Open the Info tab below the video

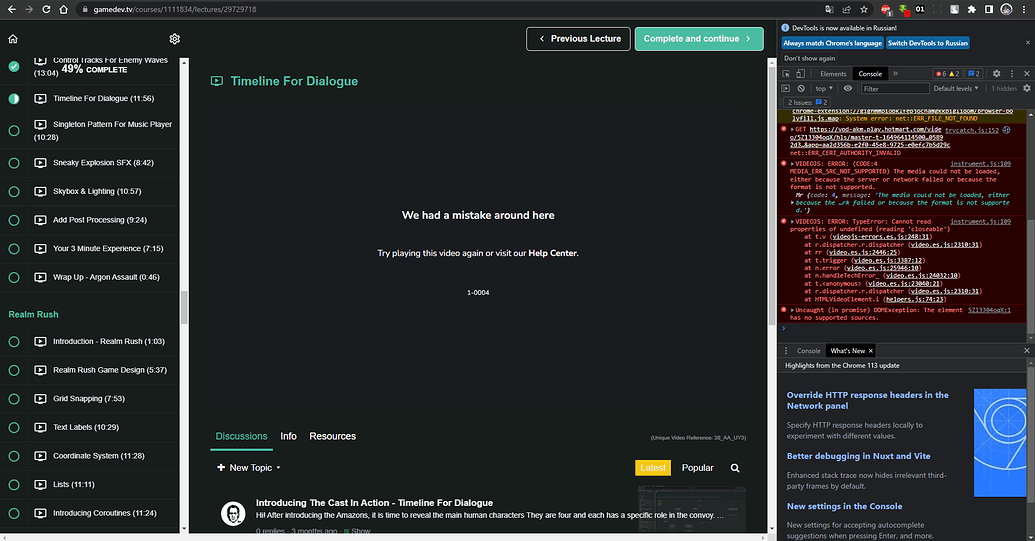click(288, 436)
